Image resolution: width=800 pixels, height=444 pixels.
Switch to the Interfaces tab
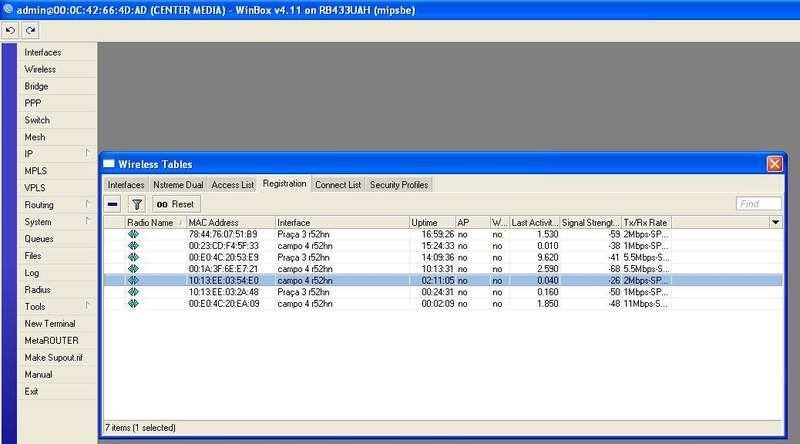126,185
